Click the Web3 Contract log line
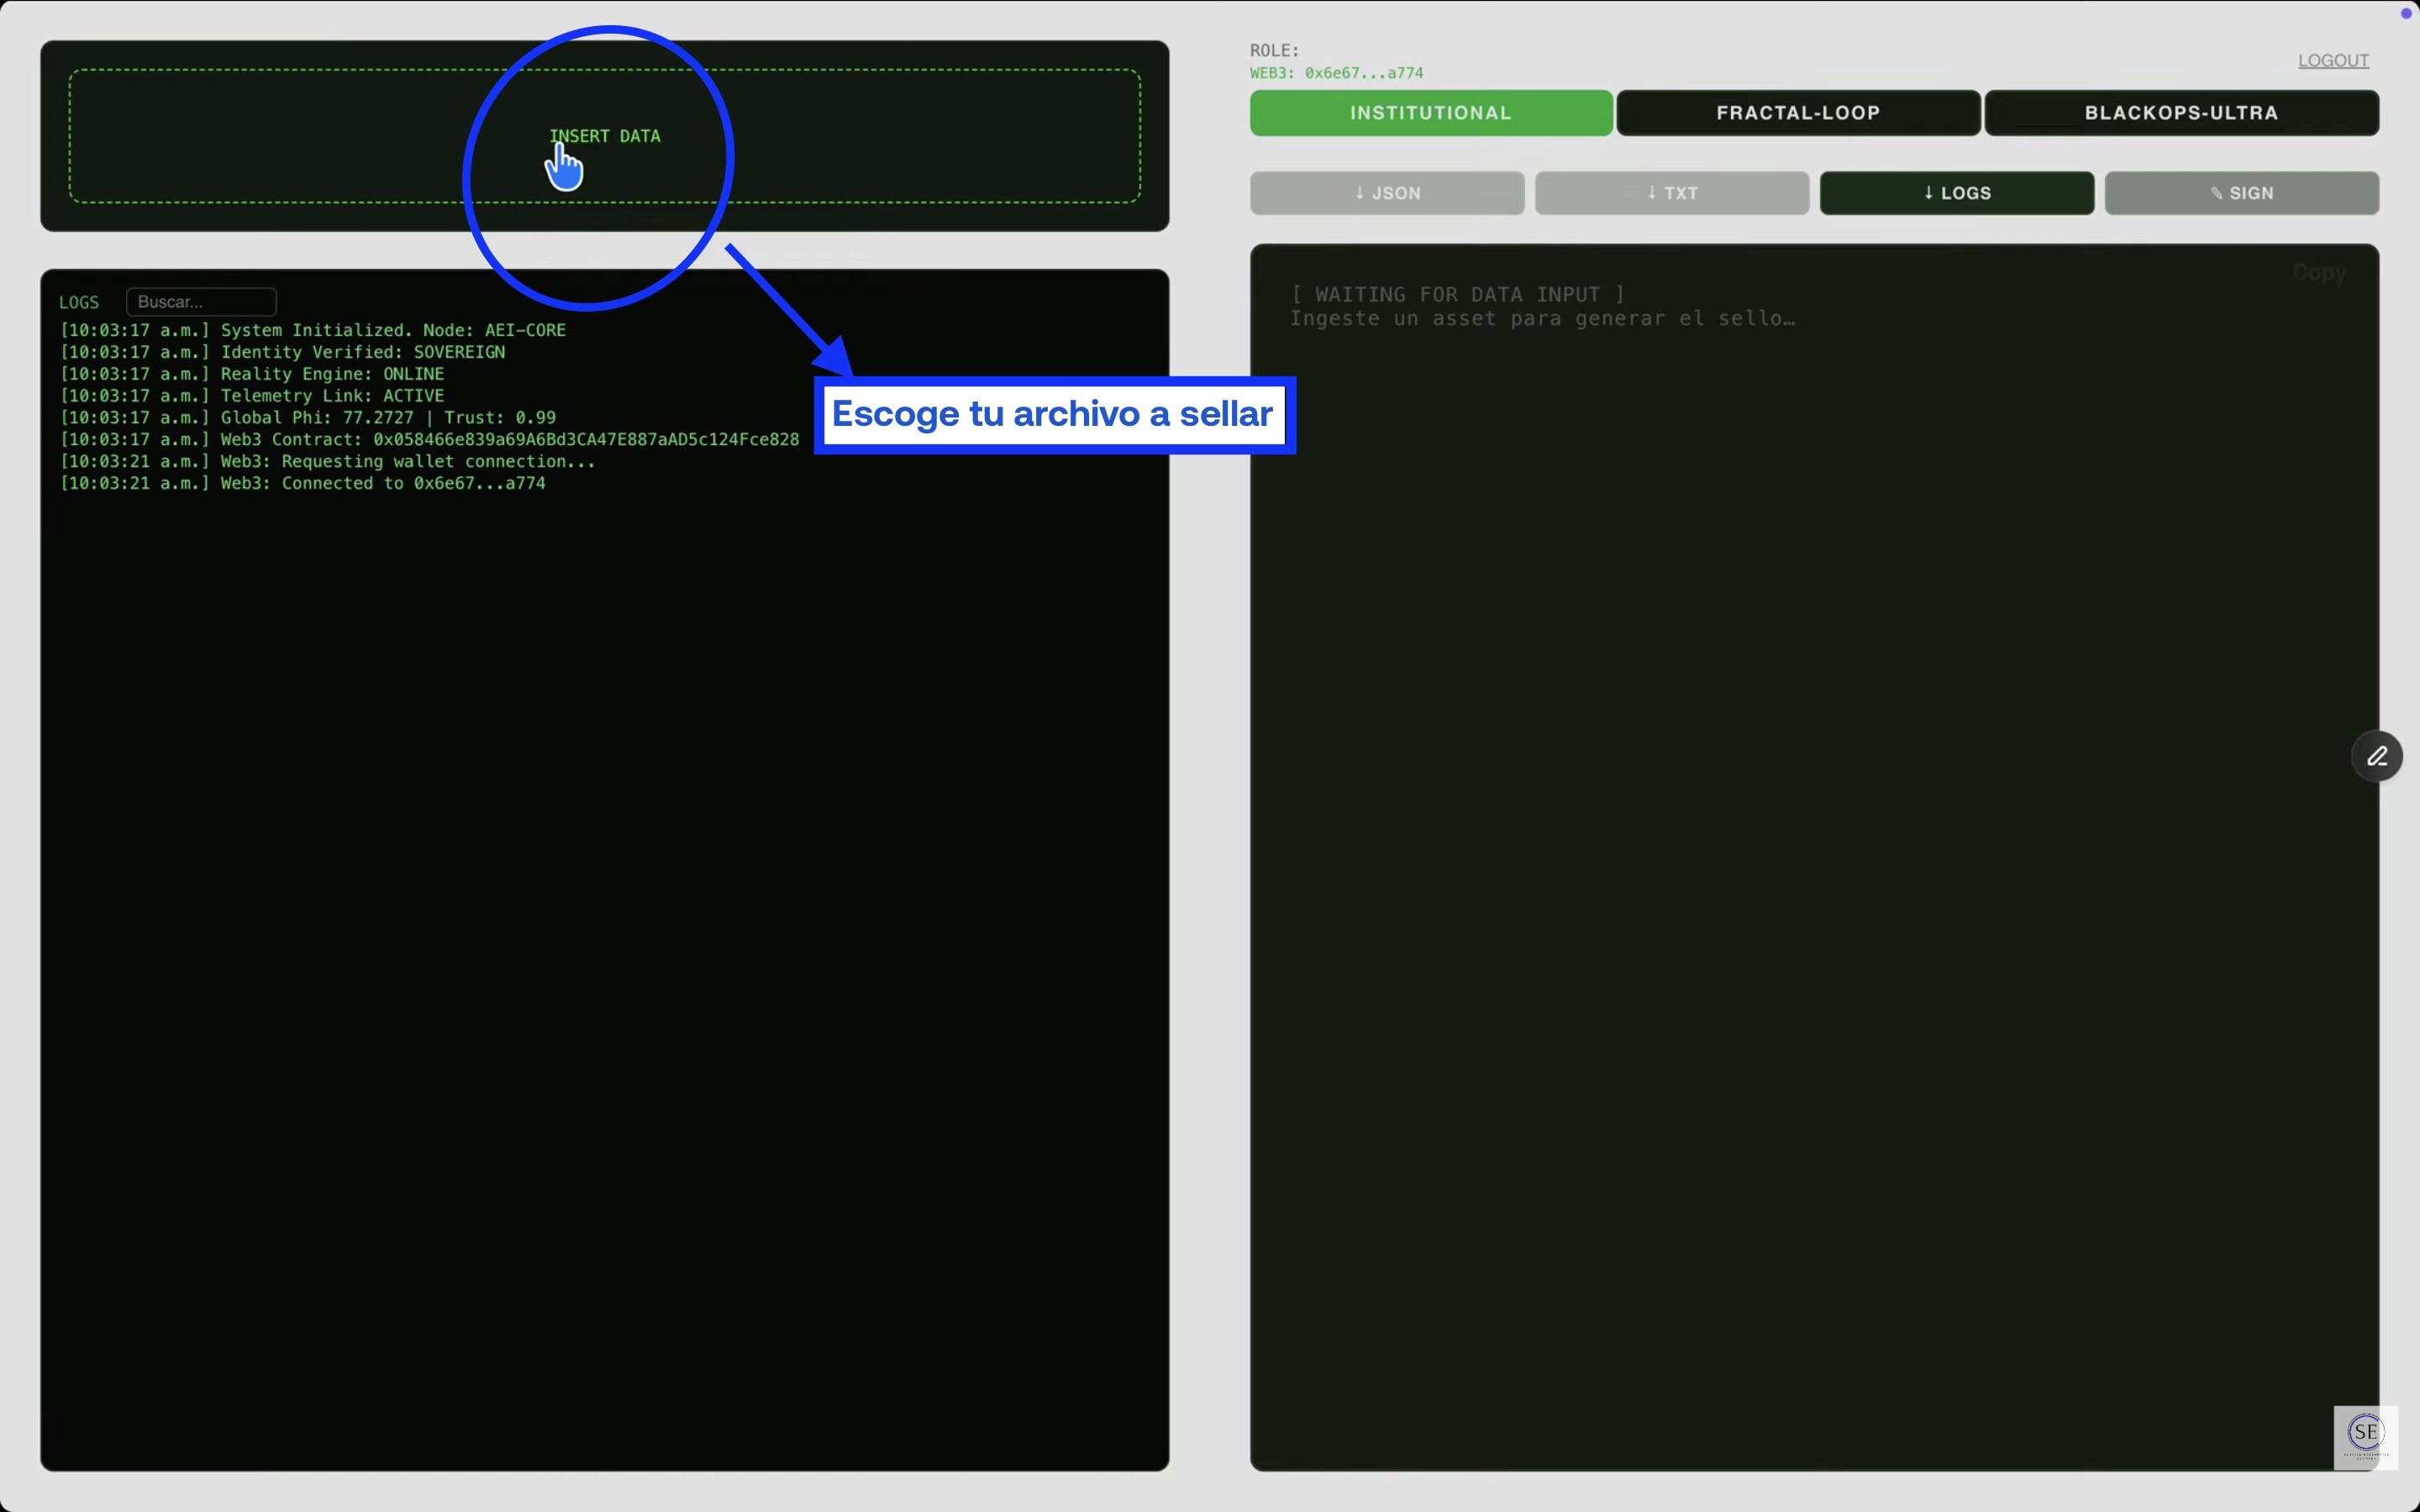This screenshot has height=1512, width=2420. point(430,440)
